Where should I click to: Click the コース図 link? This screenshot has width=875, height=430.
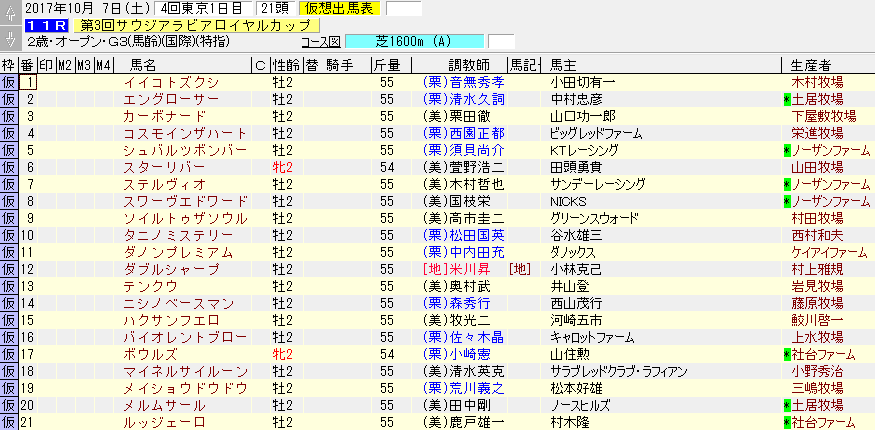coord(320,42)
